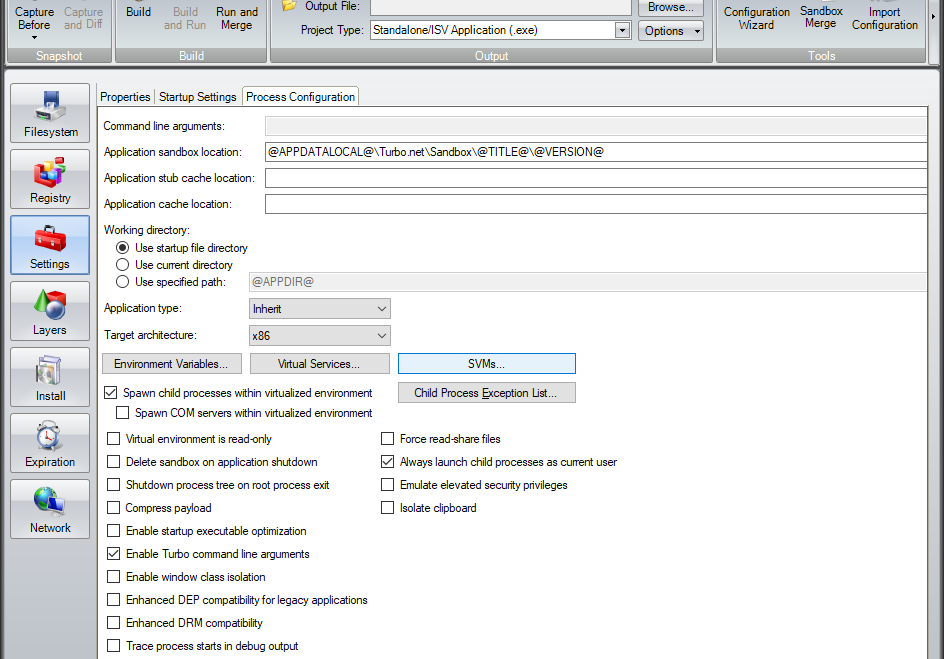Enable window class isolation
944x659 pixels.
click(x=113, y=577)
